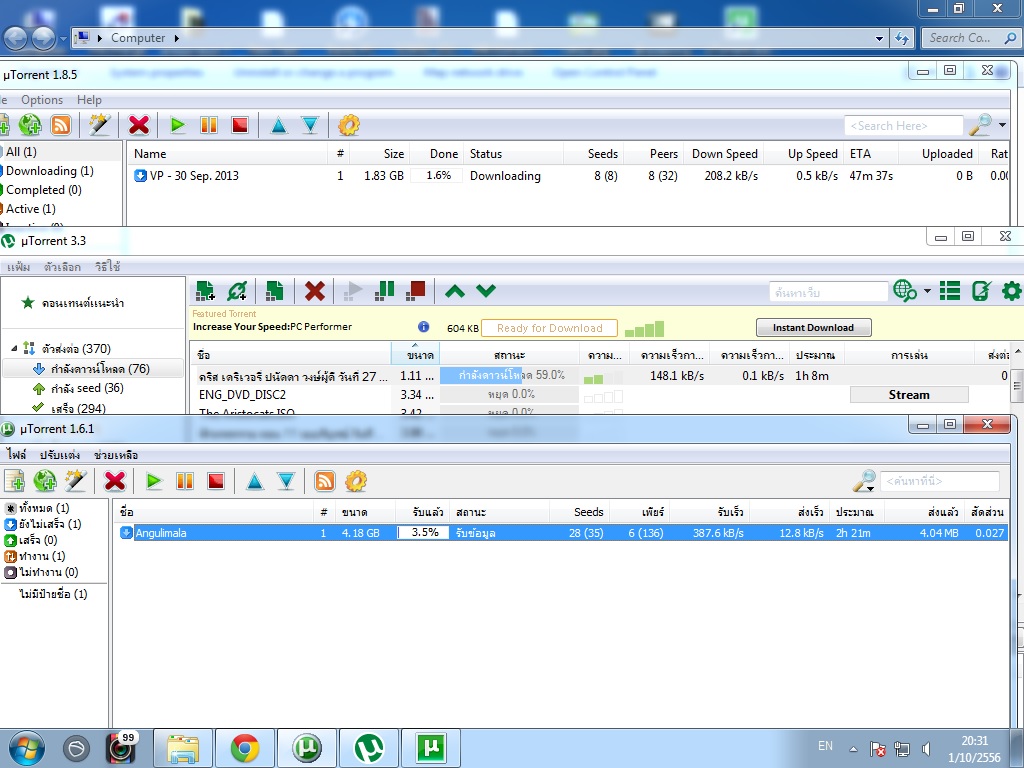Image resolution: width=1024 pixels, height=768 pixels.
Task: Open search engine dropdown arrow in µTorrent 1.8.5
Action: (1002, 125)
